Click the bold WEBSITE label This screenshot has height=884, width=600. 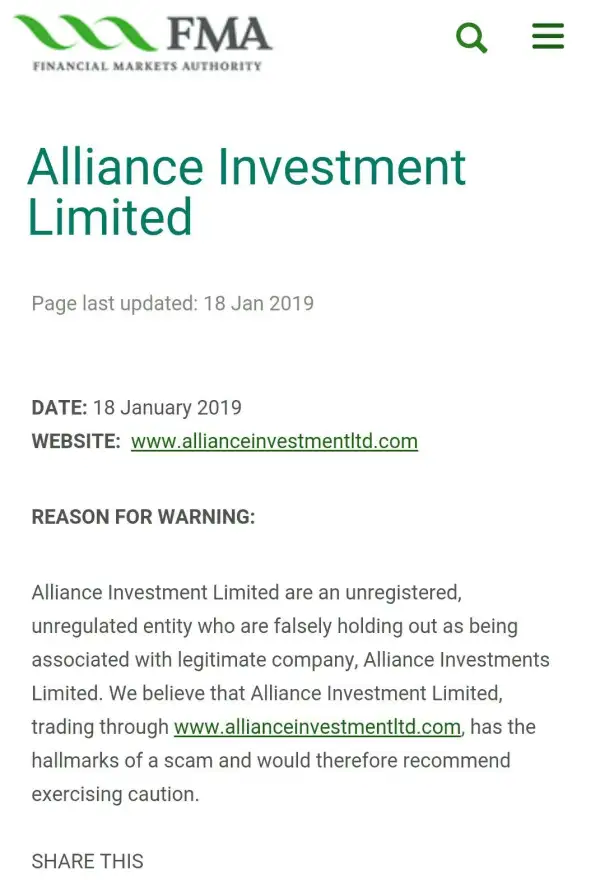(76, 441)
